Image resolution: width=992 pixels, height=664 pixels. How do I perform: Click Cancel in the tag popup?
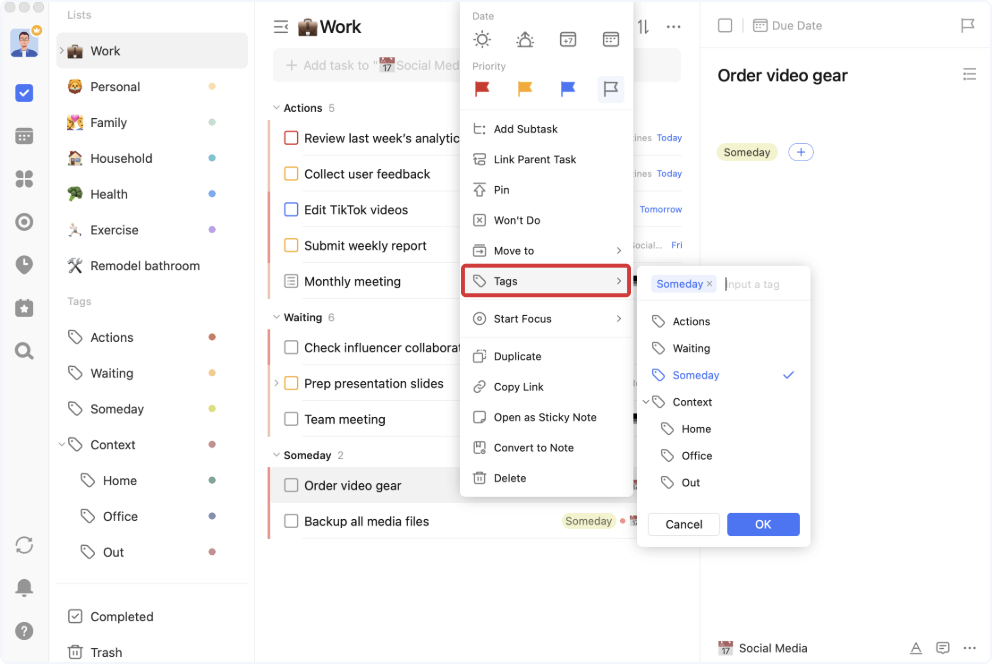pos(683,524)
